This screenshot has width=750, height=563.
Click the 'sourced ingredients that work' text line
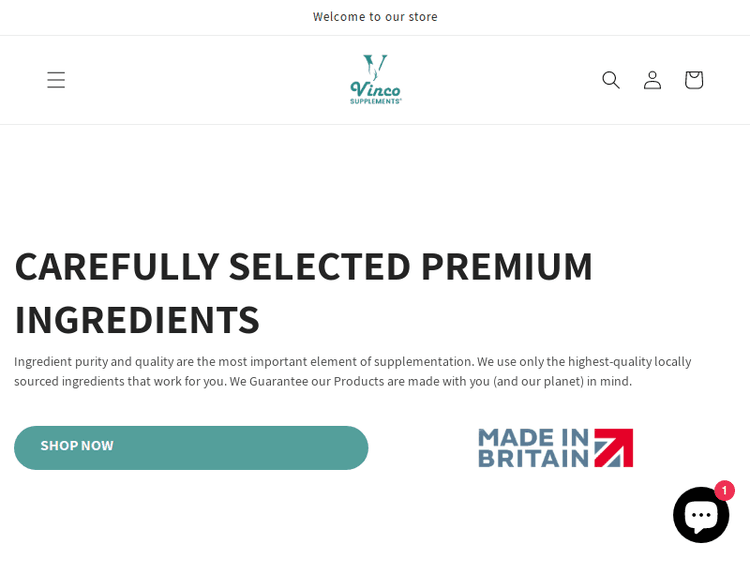point(322,381)
